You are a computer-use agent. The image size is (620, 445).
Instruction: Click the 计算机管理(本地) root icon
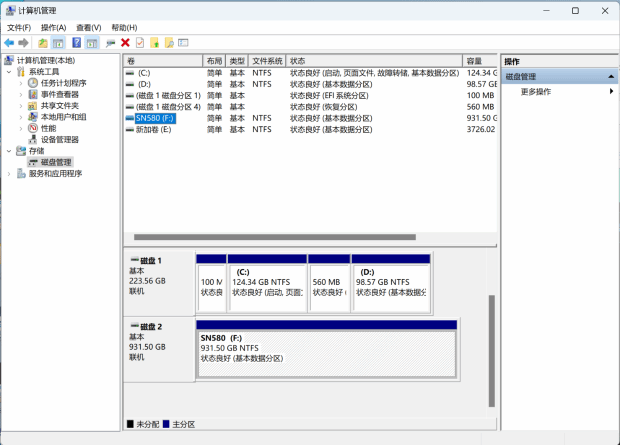tap(9, 61)
